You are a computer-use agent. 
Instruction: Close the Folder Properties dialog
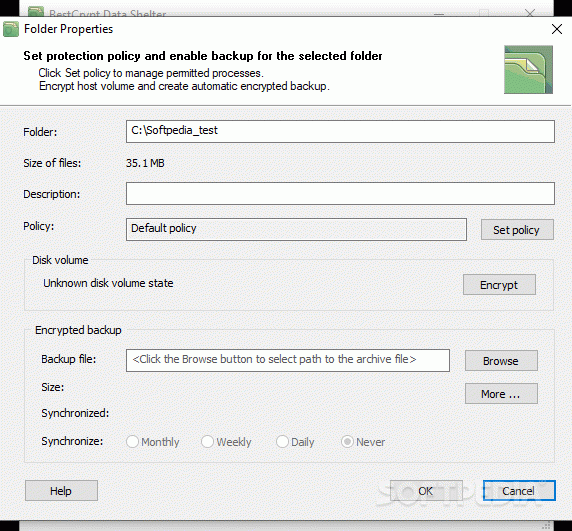click(x=557, y=29)
